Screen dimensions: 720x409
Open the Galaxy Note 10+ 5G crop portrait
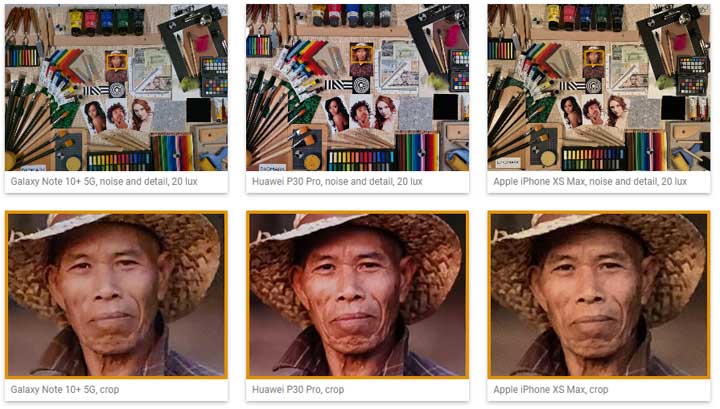116,295
